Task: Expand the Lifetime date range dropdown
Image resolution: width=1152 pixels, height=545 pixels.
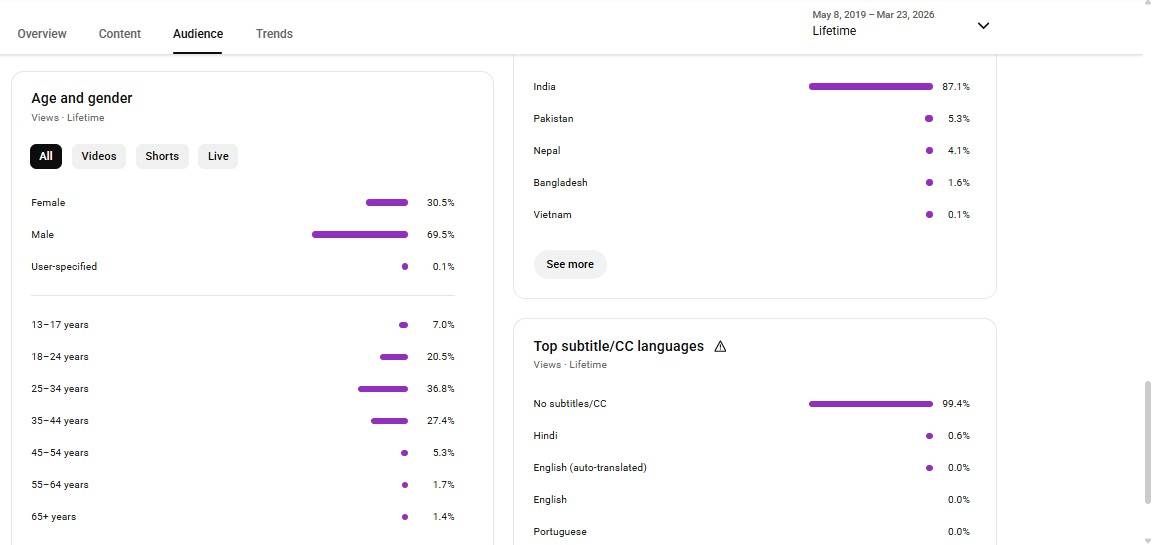Action: point(983,26)
